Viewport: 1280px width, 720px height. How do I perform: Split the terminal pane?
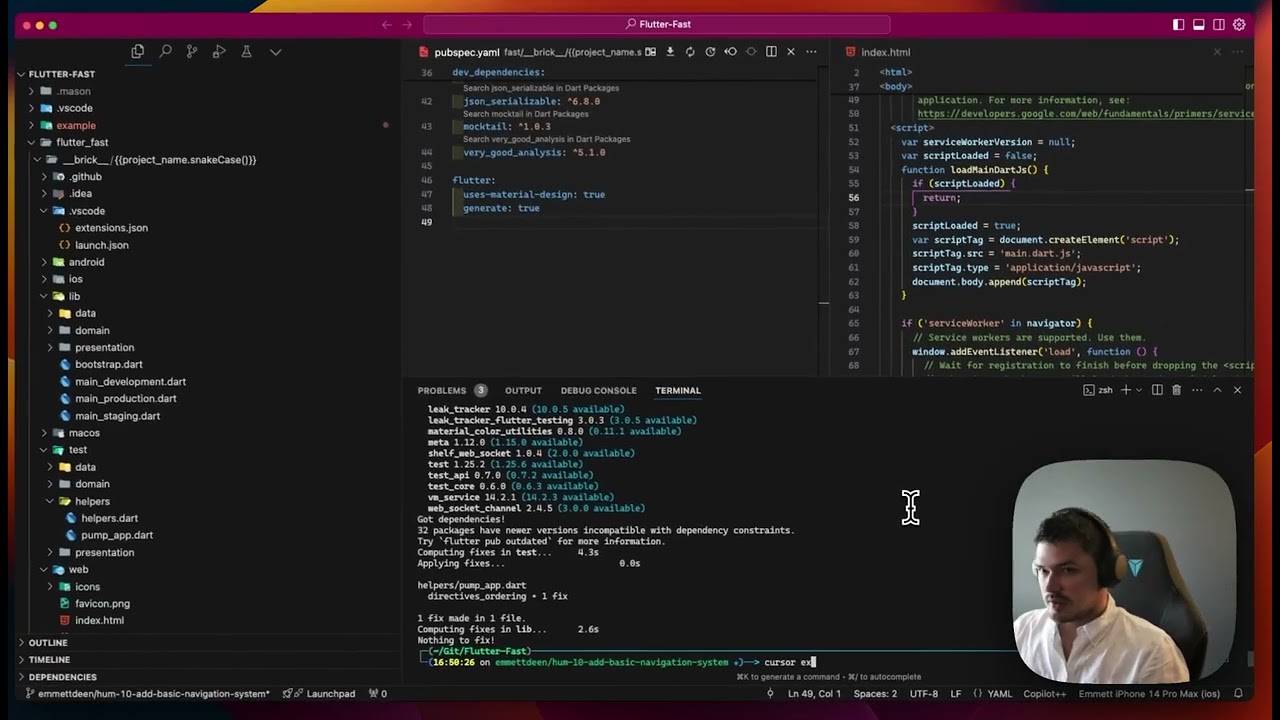click(x=1157, y=390)
